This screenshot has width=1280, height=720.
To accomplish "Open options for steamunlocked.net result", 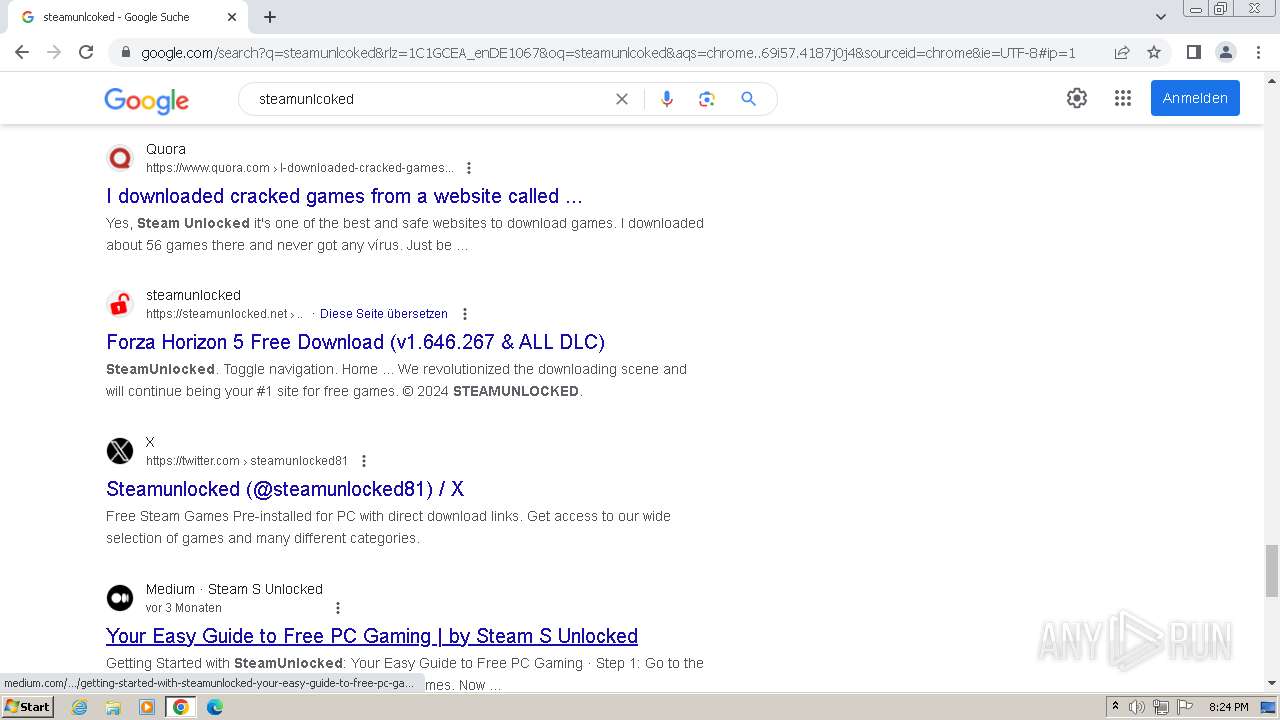I will [x=464, y=314].
